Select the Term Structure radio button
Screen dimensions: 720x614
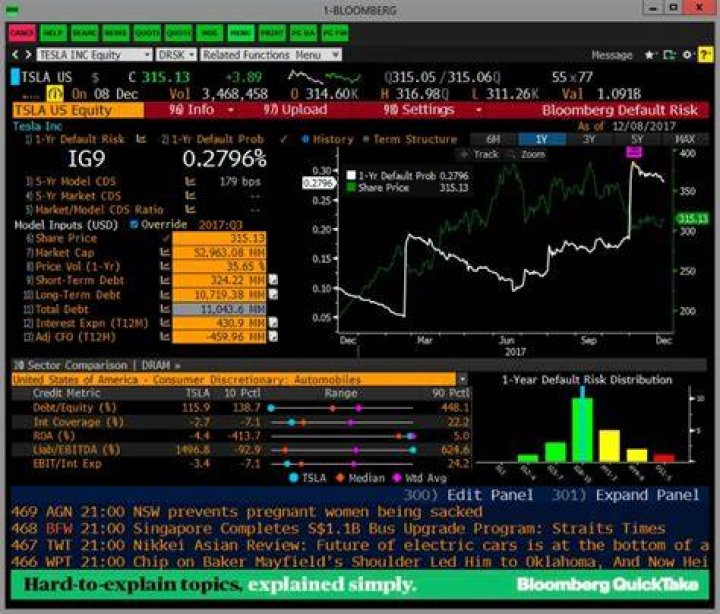click(366, 139)
